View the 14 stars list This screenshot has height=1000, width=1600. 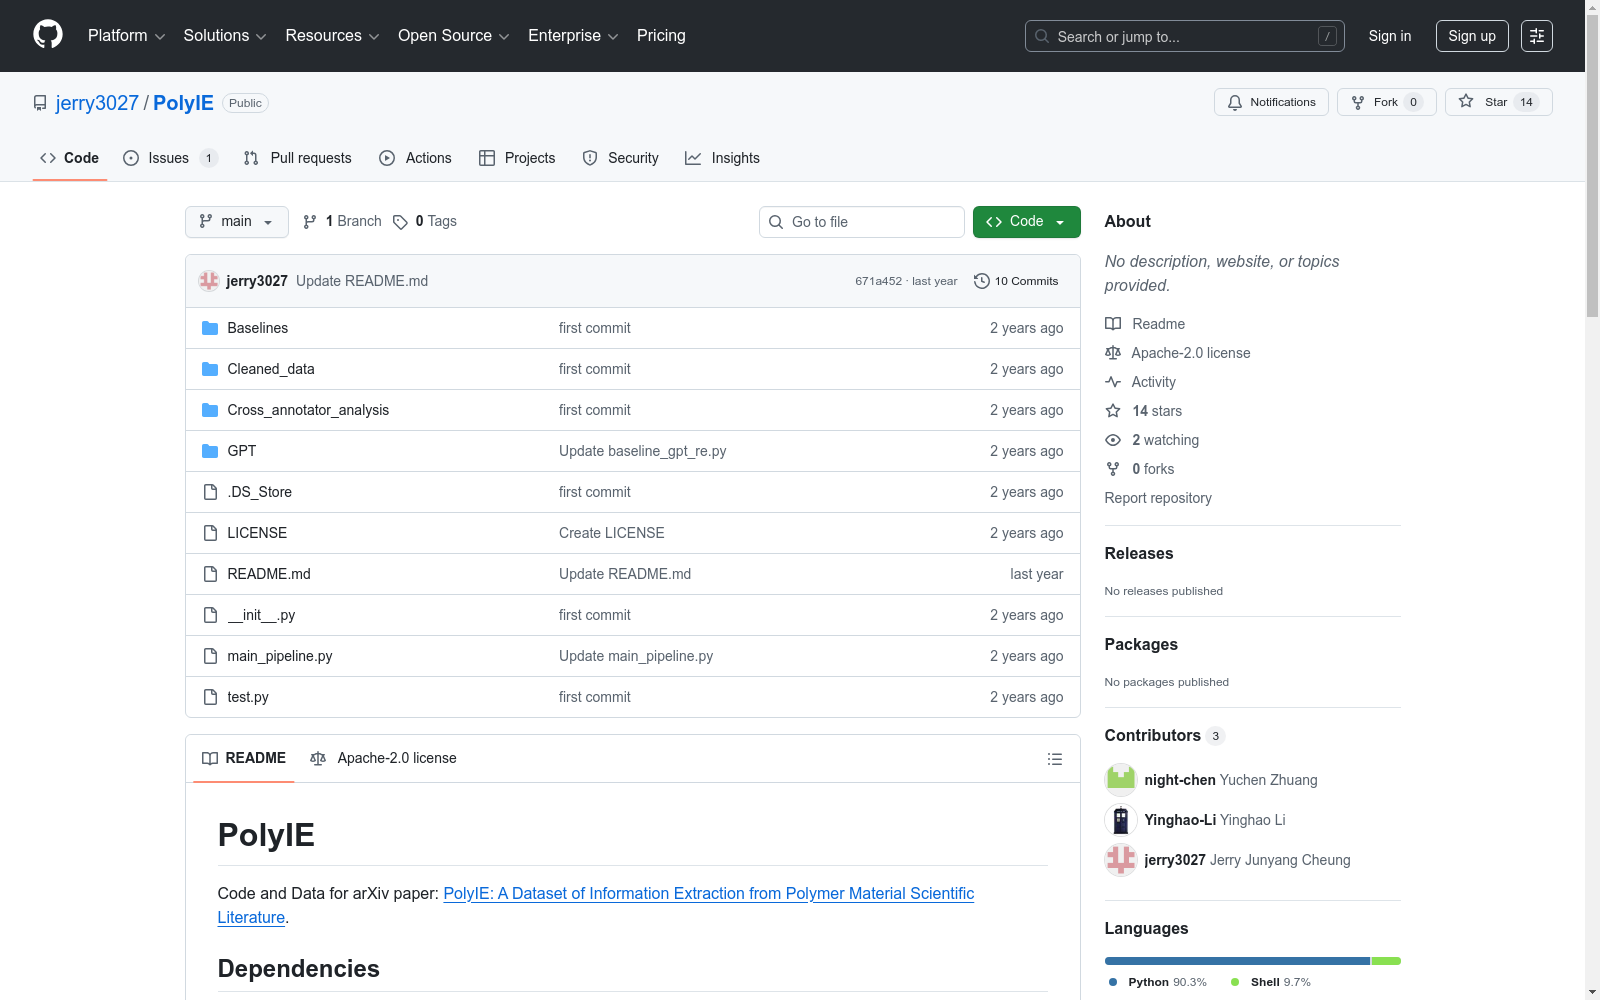1144,411
